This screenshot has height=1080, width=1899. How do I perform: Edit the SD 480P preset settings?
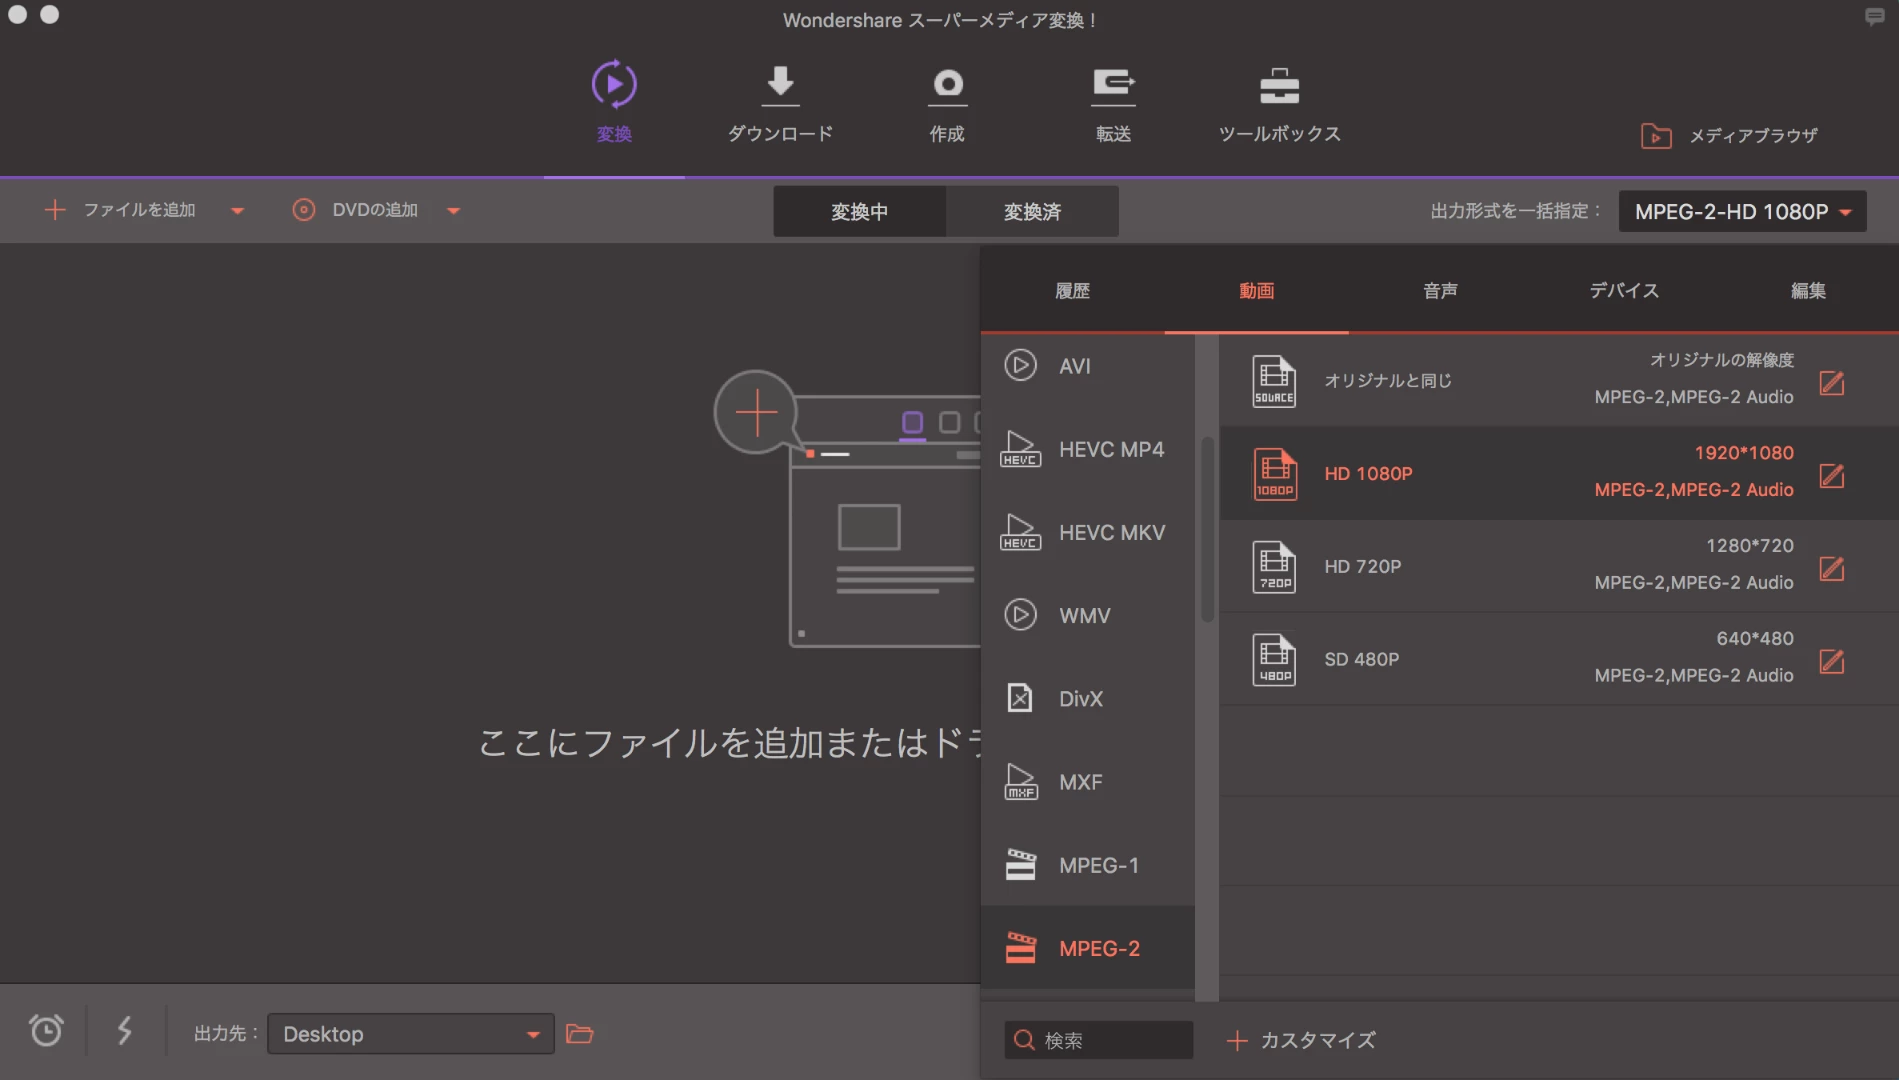[1831, 662]
